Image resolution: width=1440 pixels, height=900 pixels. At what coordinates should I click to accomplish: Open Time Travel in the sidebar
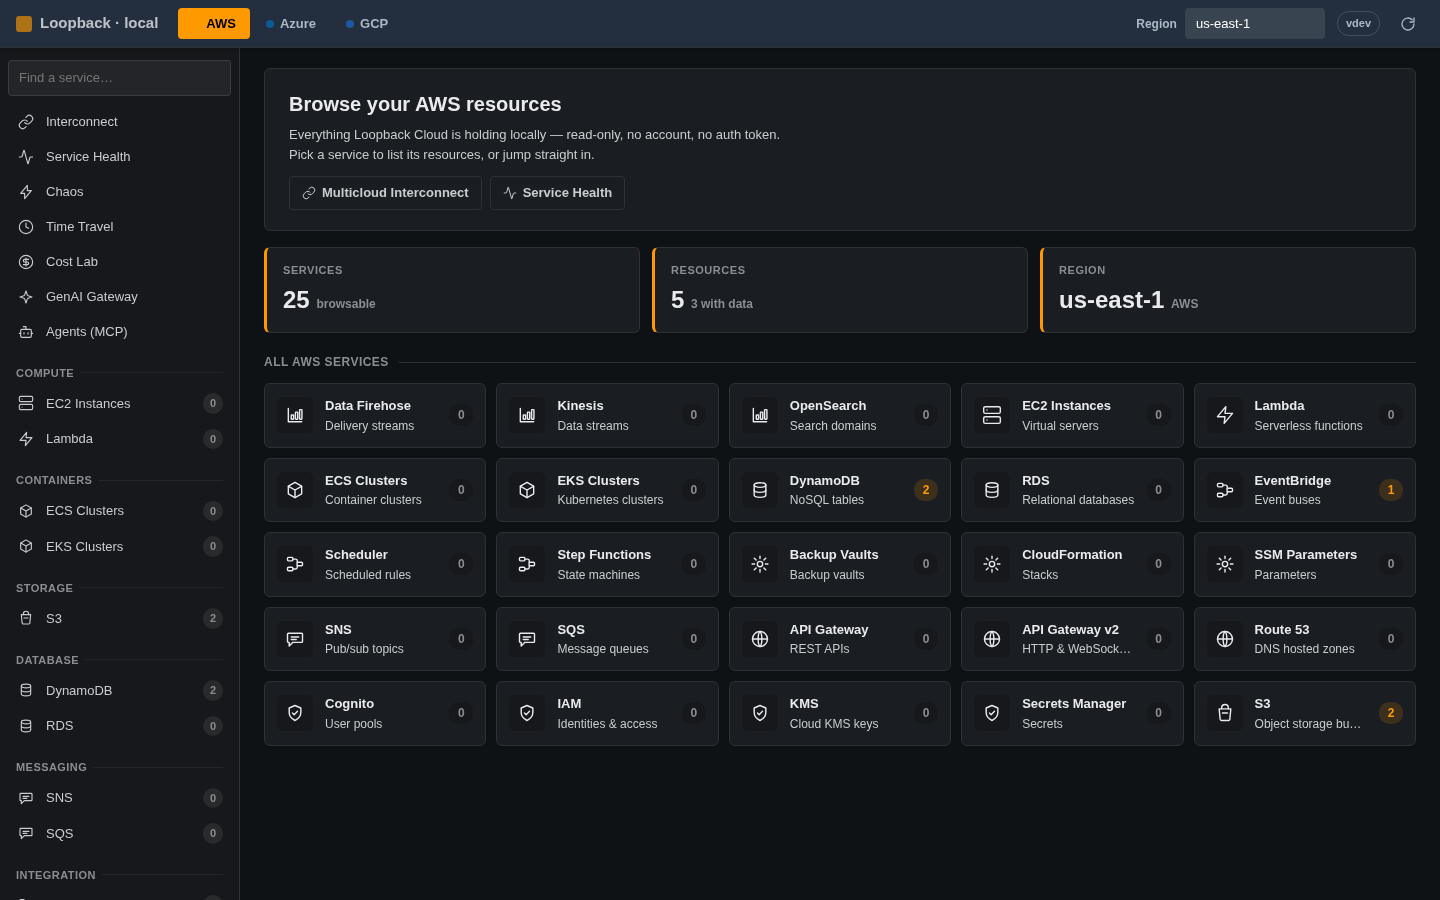(120, 227)
